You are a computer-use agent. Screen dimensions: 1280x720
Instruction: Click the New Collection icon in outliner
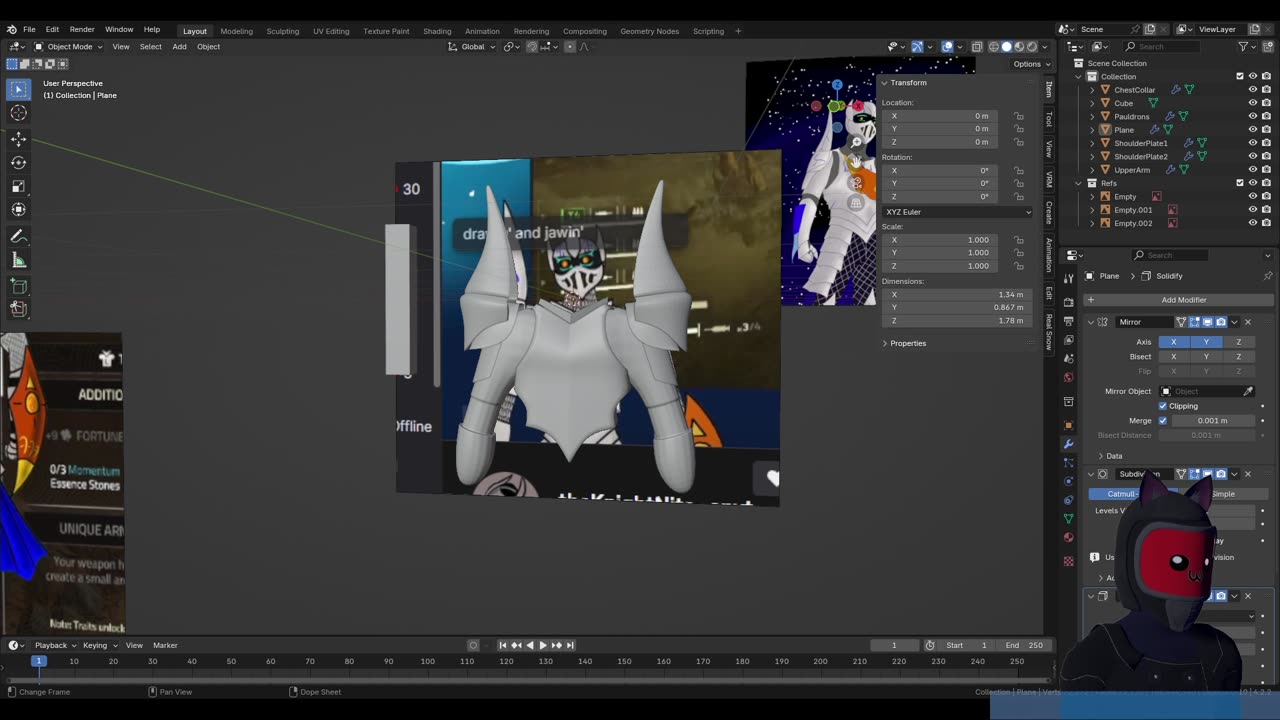point(1266,46)
